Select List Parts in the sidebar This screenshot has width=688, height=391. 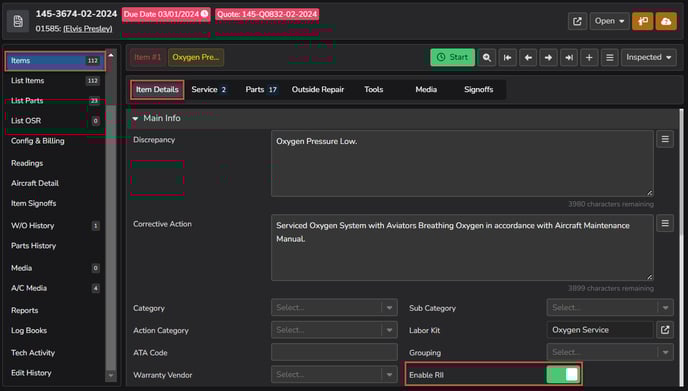click(x=55, y=100)
